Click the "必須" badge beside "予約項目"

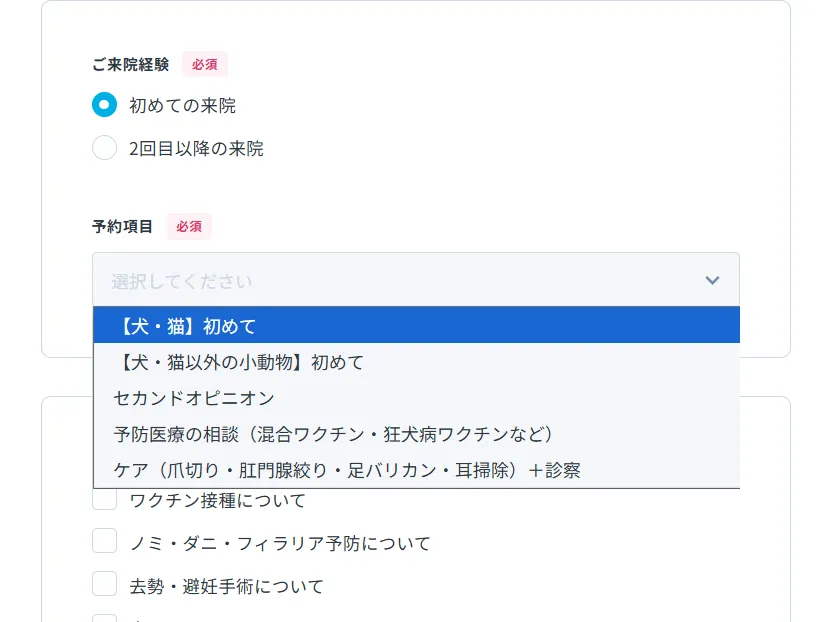[189, 227]
